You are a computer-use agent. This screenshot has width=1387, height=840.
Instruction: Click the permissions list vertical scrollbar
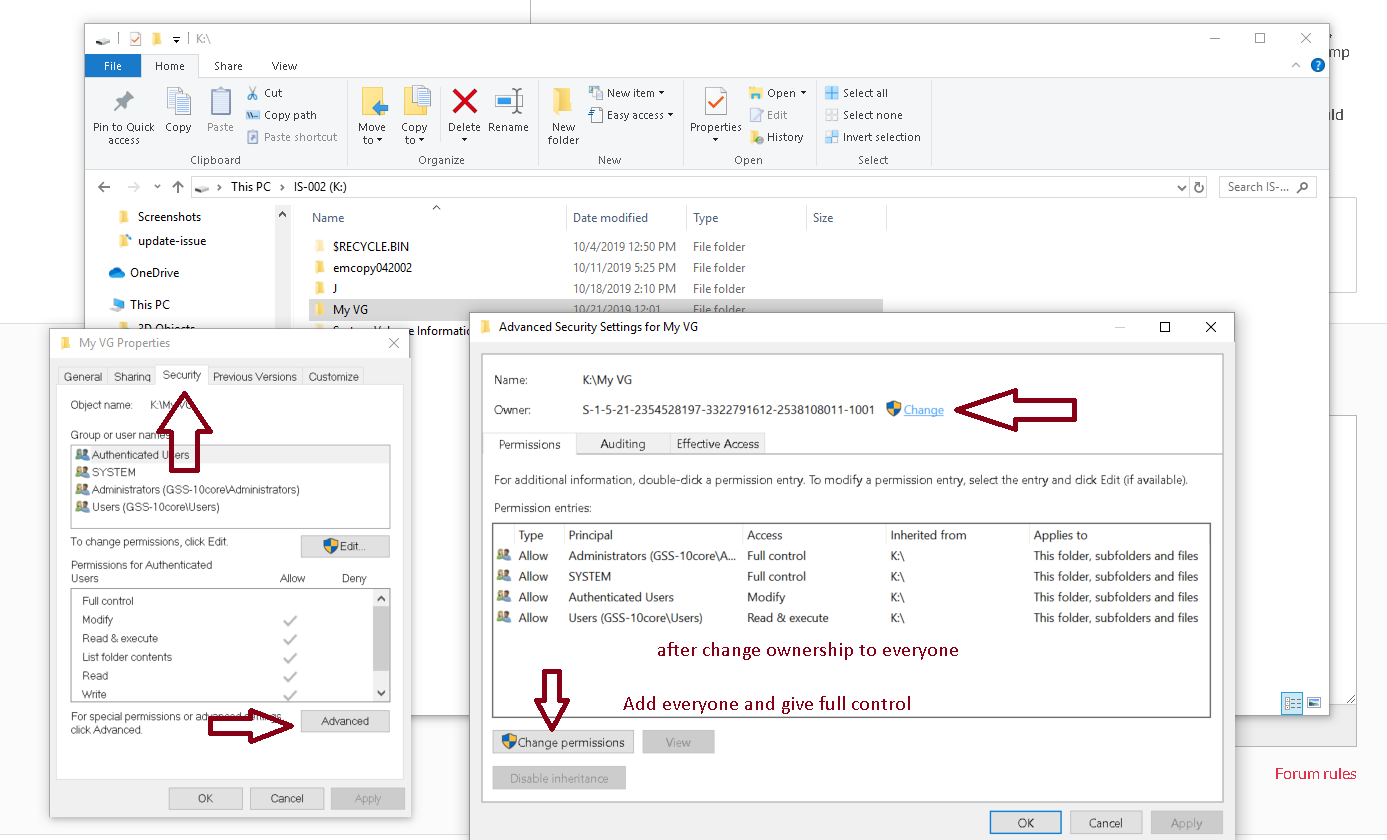tap(380, 640)
